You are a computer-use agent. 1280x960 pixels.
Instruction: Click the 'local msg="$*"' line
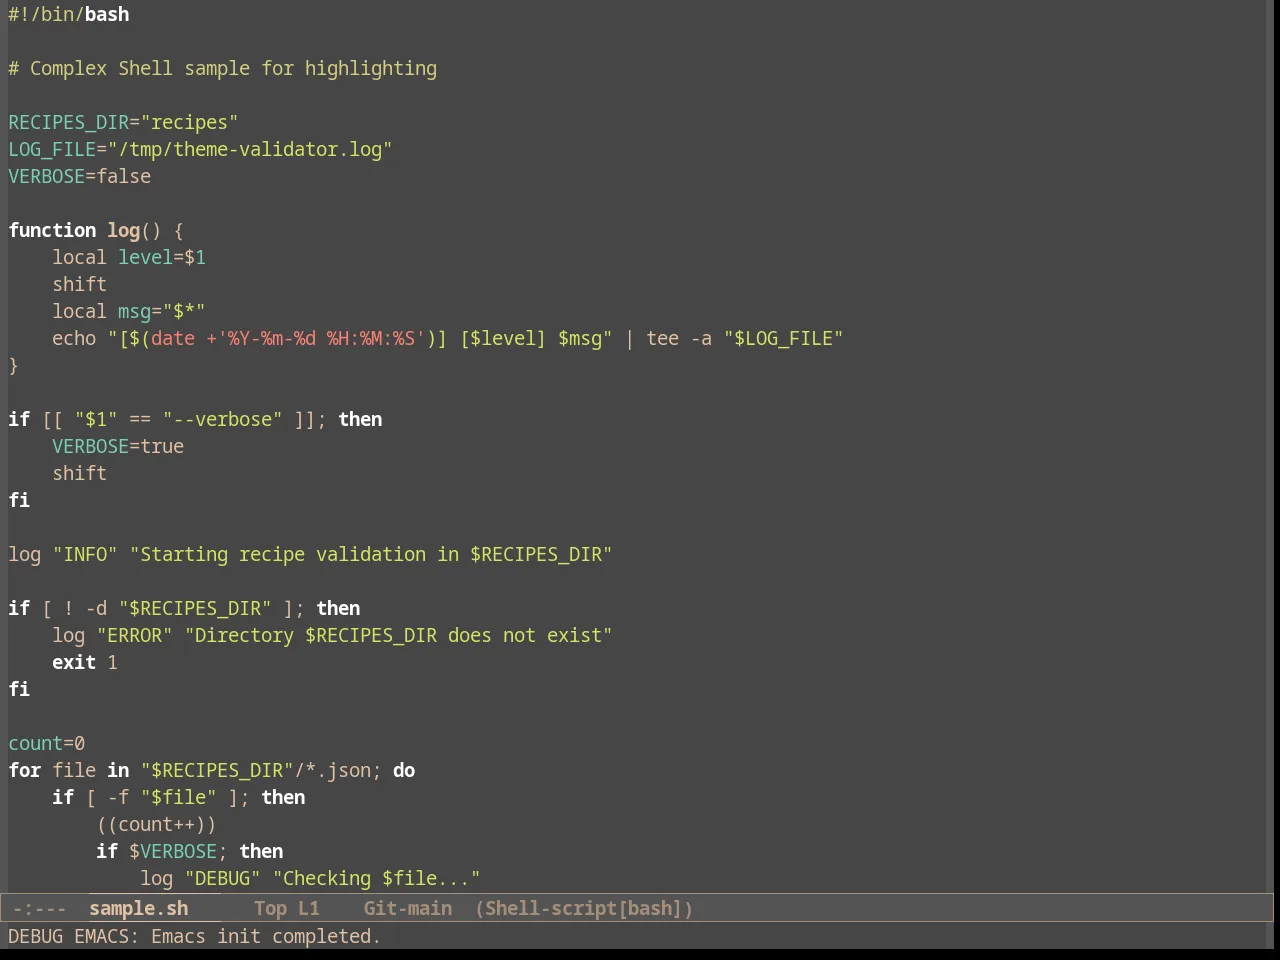pyautogui.click(x=129, y=311)
